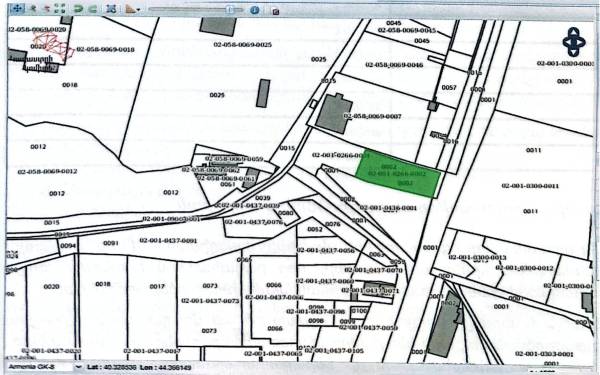The height and width of the screenshot is (375, 600).
Task: Click the Lon coordinate readout
Action: (165, 367)
